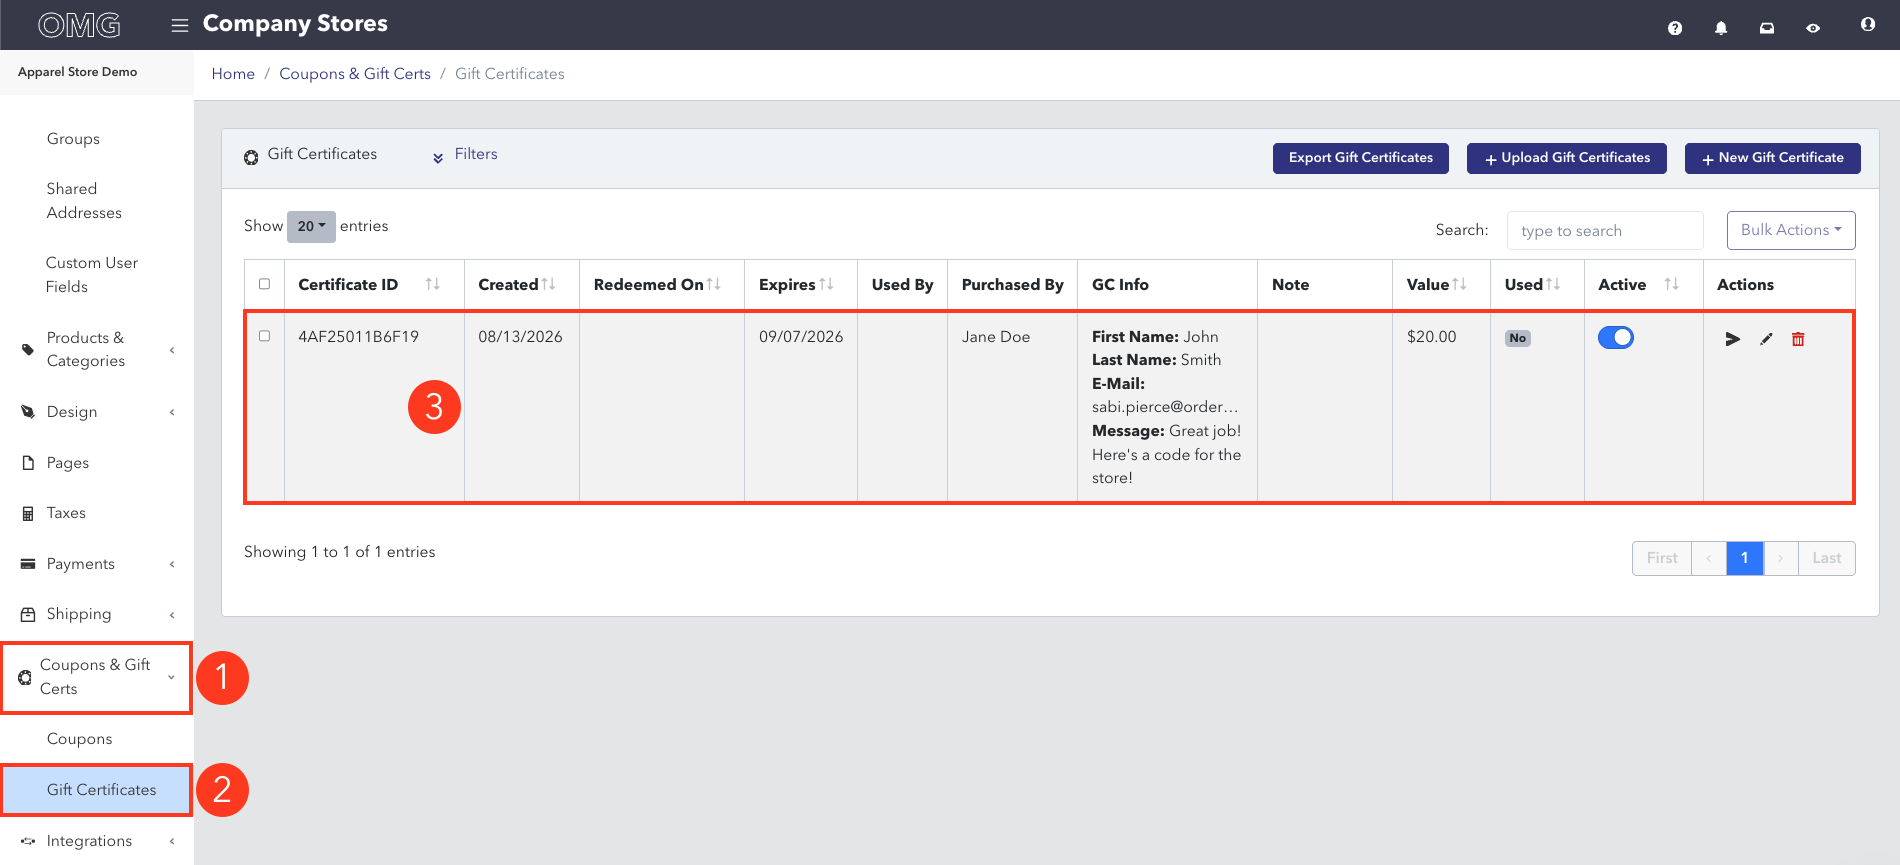The height and width of the screenshot is (865, 1900).
Task: Expand the Payments menu
Action: 97,564
